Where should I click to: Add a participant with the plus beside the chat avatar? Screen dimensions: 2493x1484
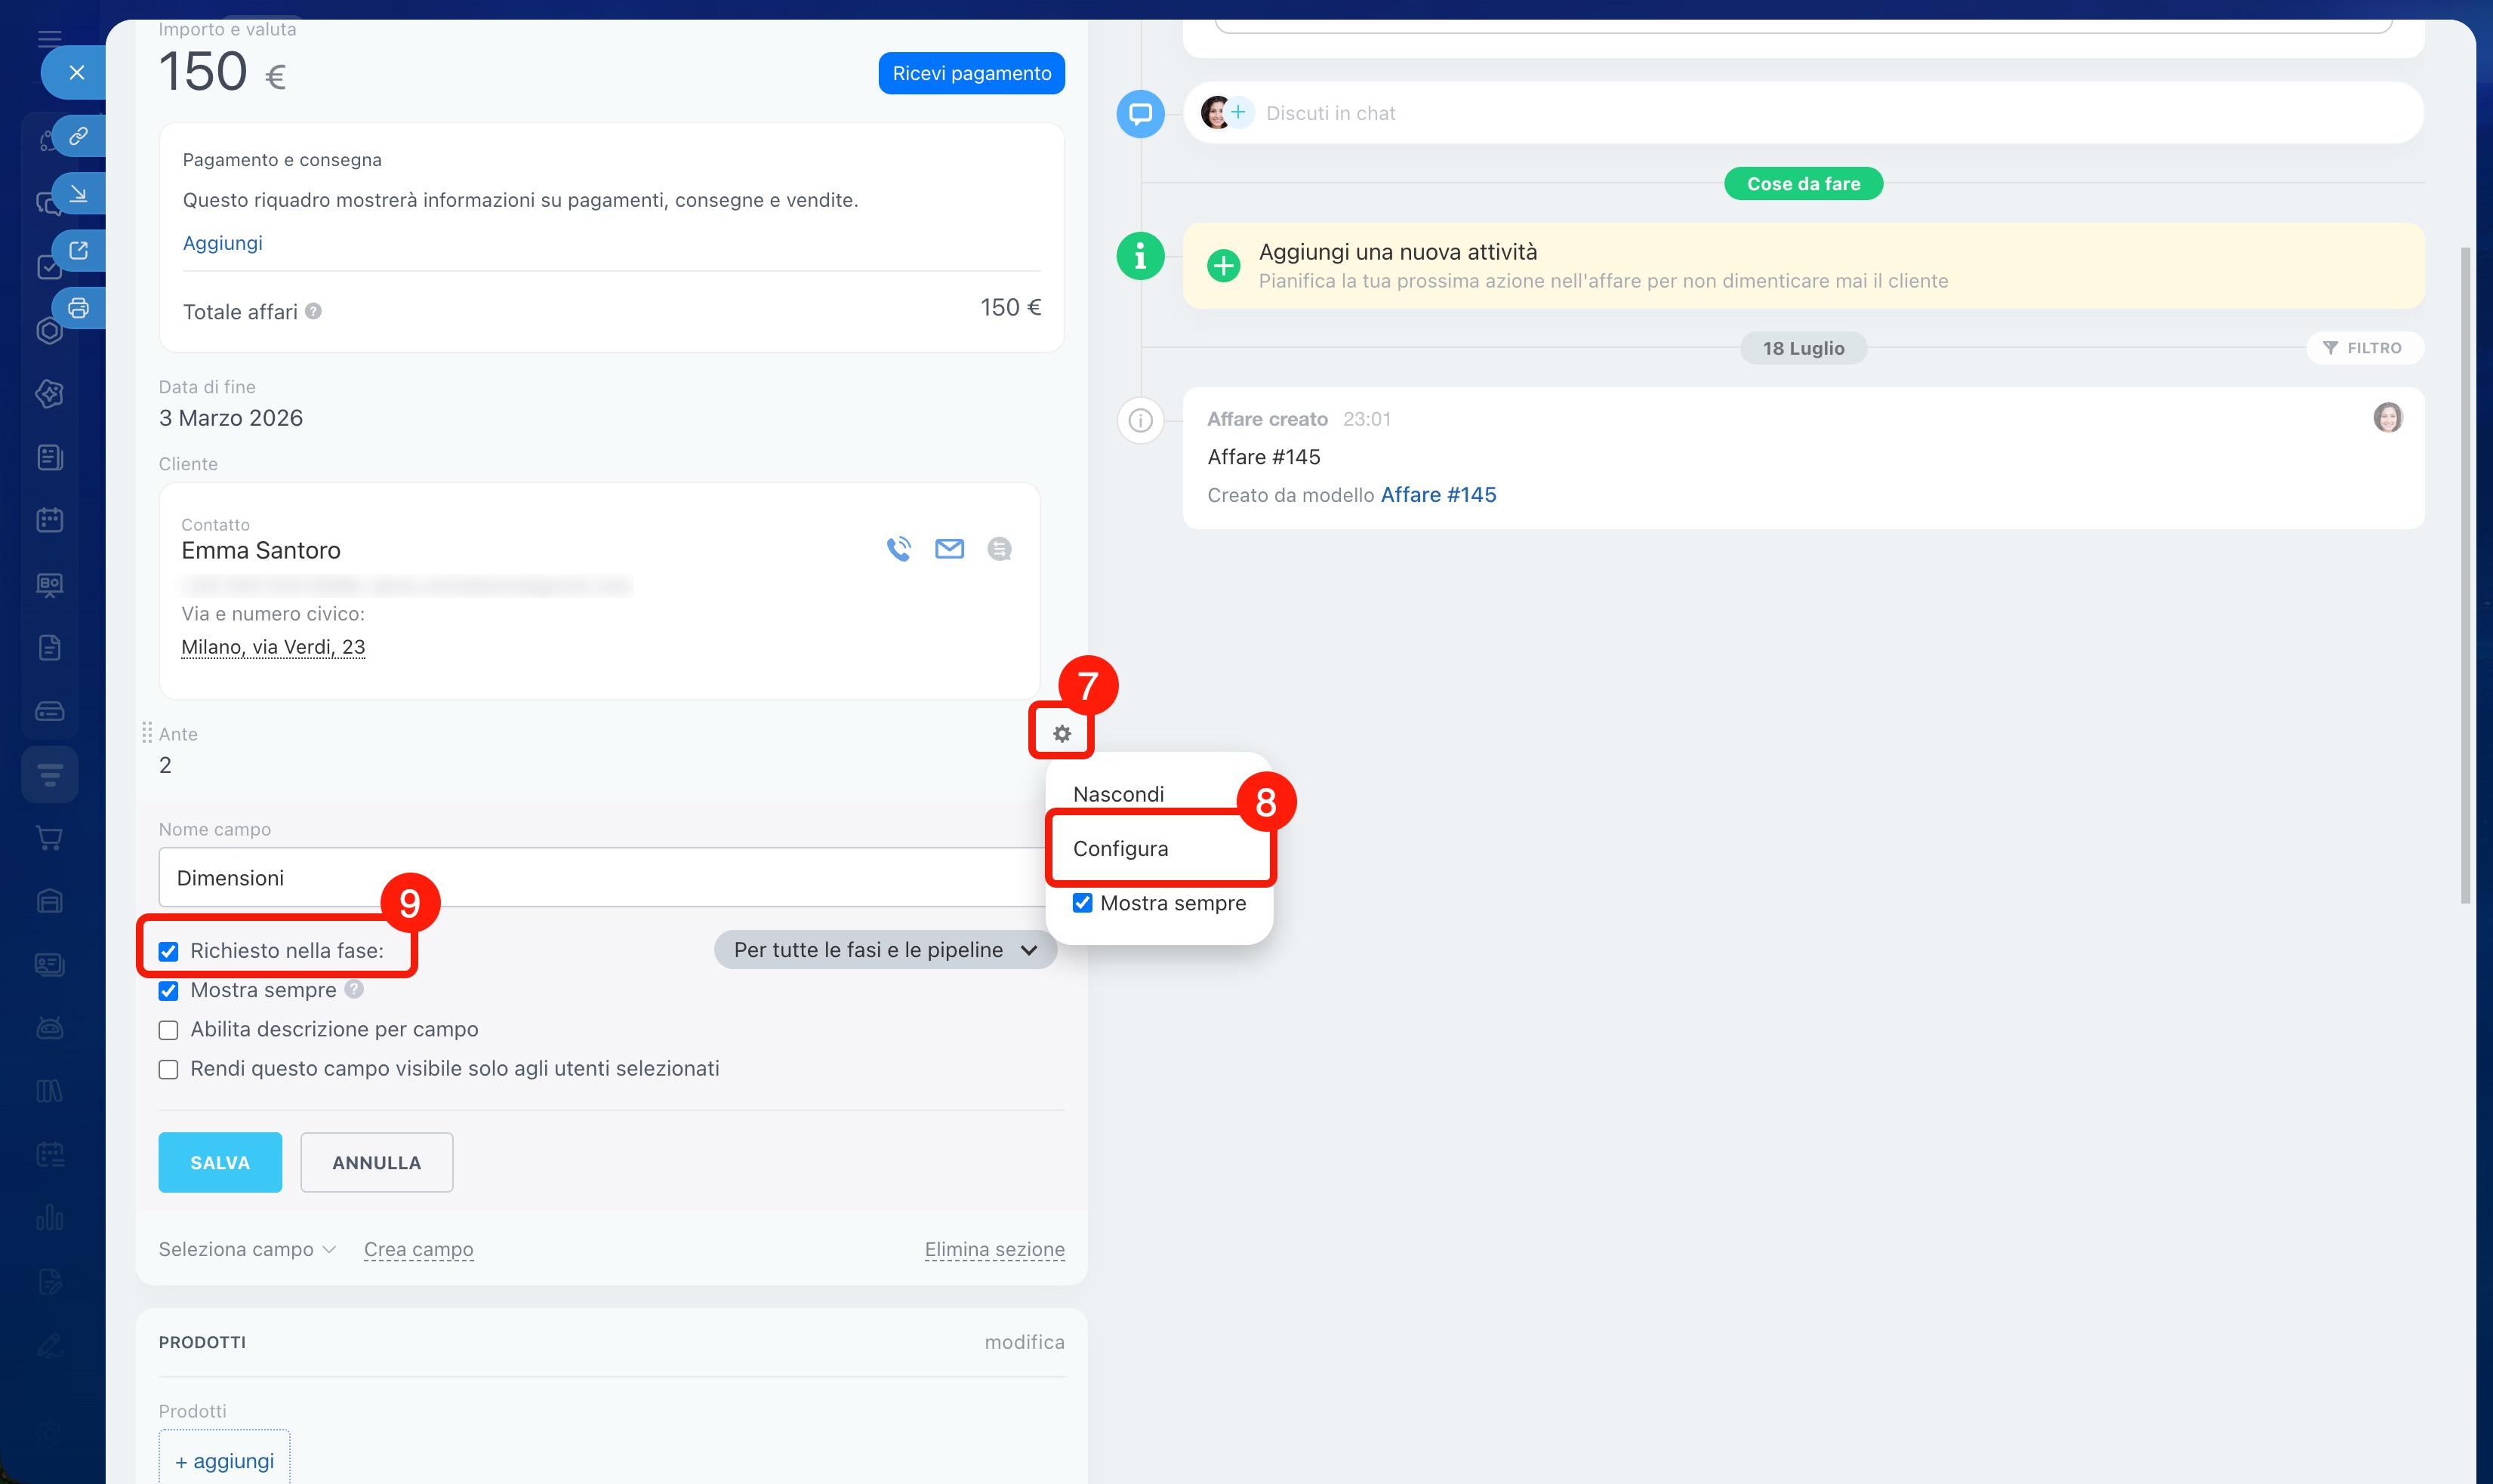(1238, 112)
